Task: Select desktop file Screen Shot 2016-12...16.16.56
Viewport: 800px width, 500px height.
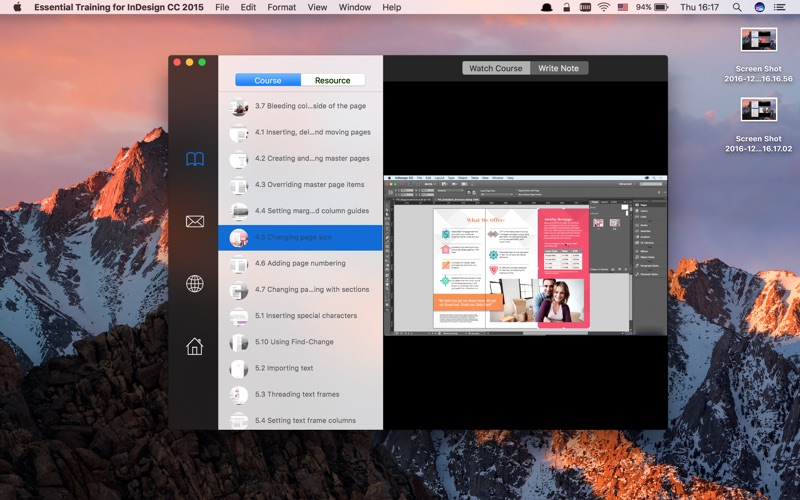Action: tap(759, 56)
